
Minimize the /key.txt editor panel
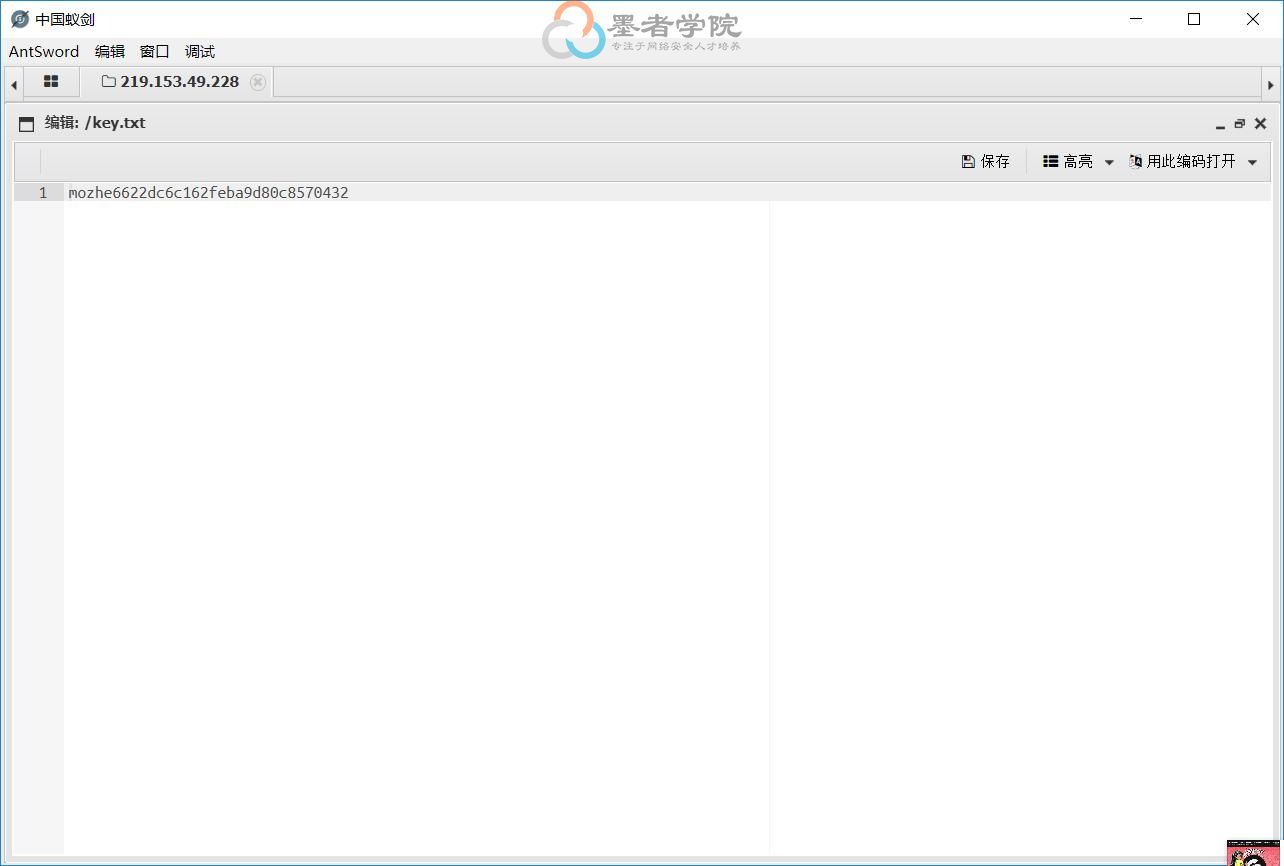(1220, 124)
